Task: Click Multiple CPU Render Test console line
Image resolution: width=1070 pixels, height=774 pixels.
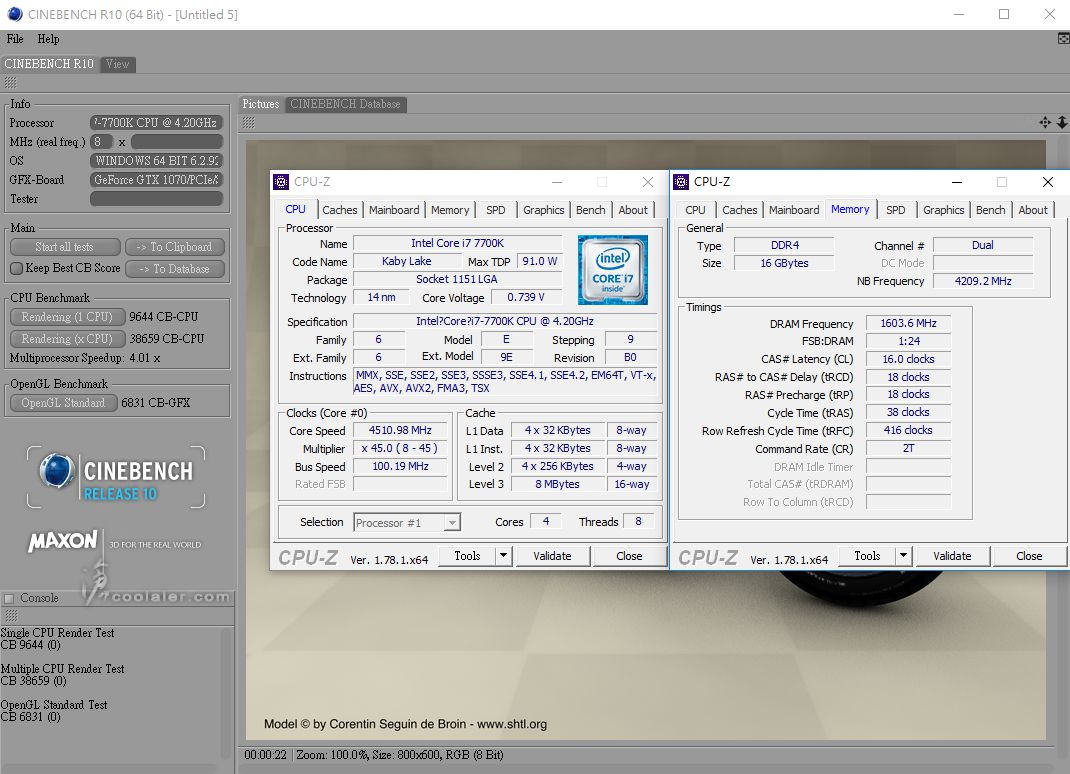Action: pos(63,669)
